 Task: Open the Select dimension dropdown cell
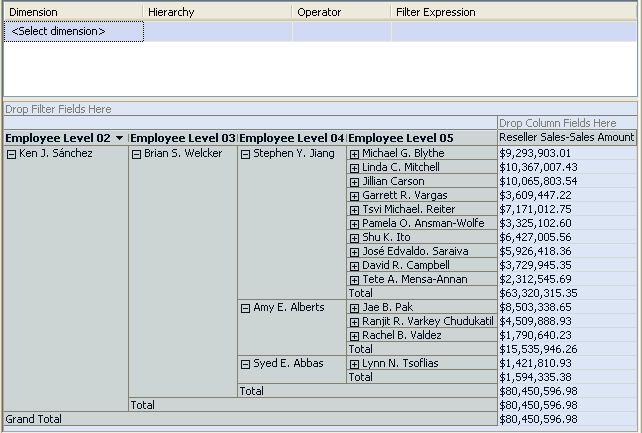[74, 32]
